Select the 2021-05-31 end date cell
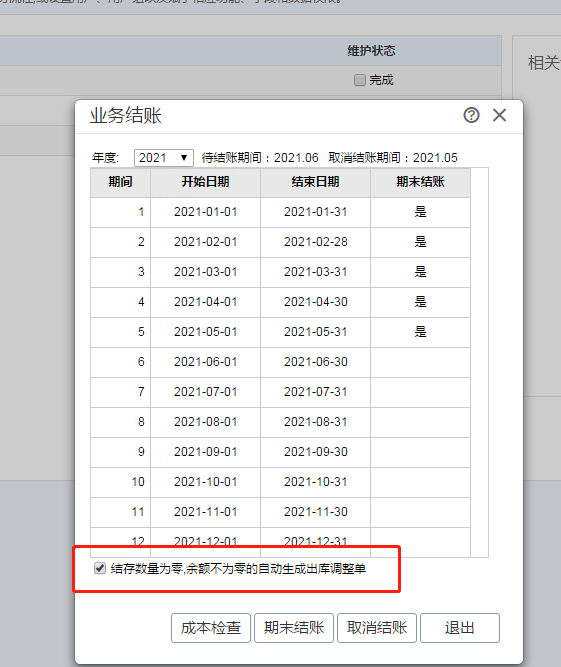Screen dimensions: 561x667 [315, 332]
